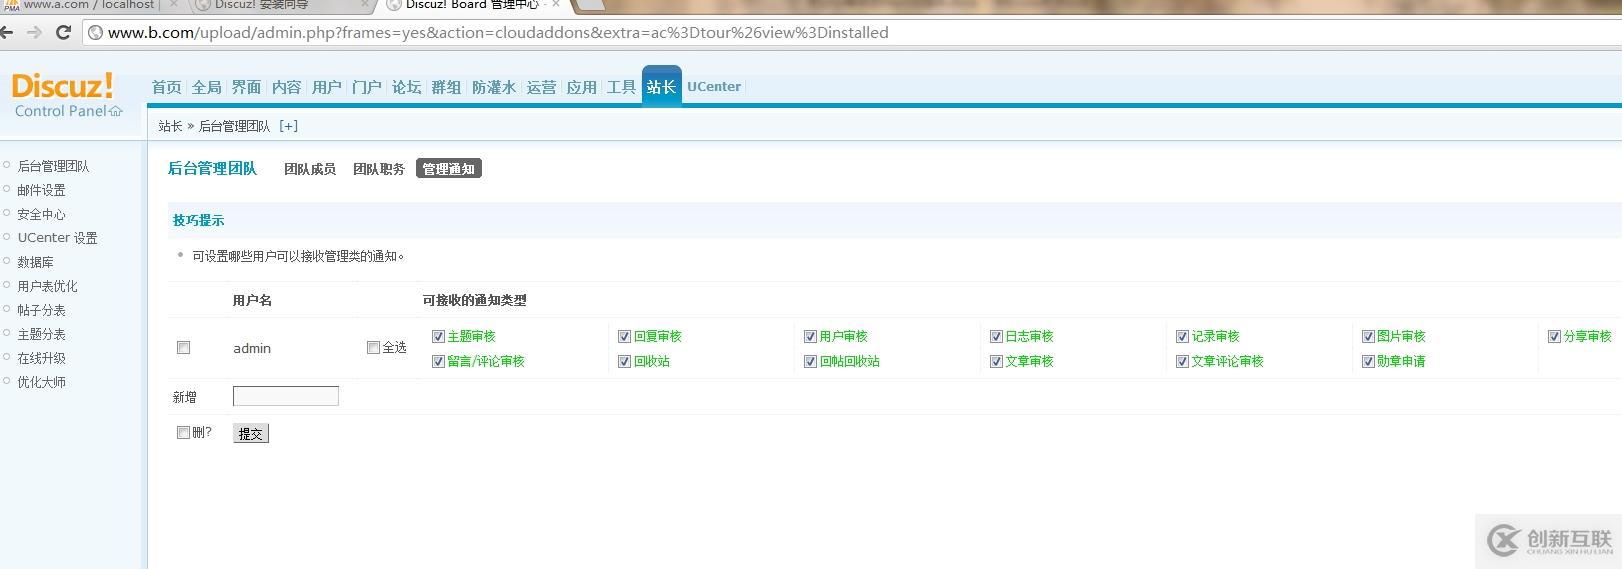Uncheck the 回收站 checkbox
The width and height of the screenshot is (1622, 569).
click(624, 361)
